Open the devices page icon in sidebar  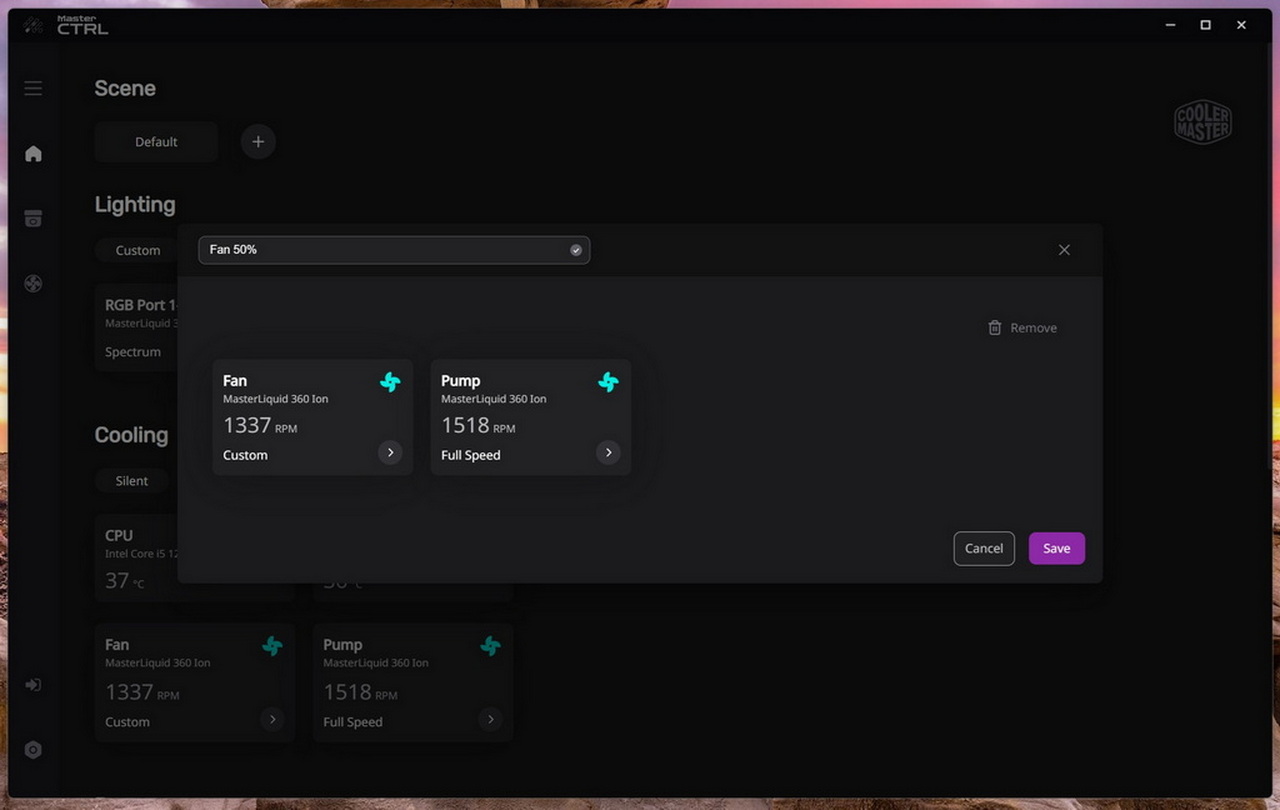(x=33, y=219)
